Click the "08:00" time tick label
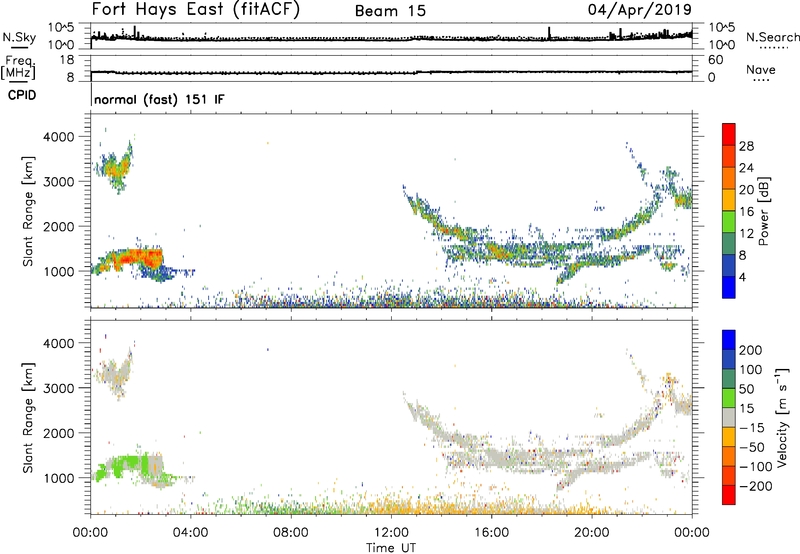Viewport: 800px width, 554px height. tap(291, 533)
